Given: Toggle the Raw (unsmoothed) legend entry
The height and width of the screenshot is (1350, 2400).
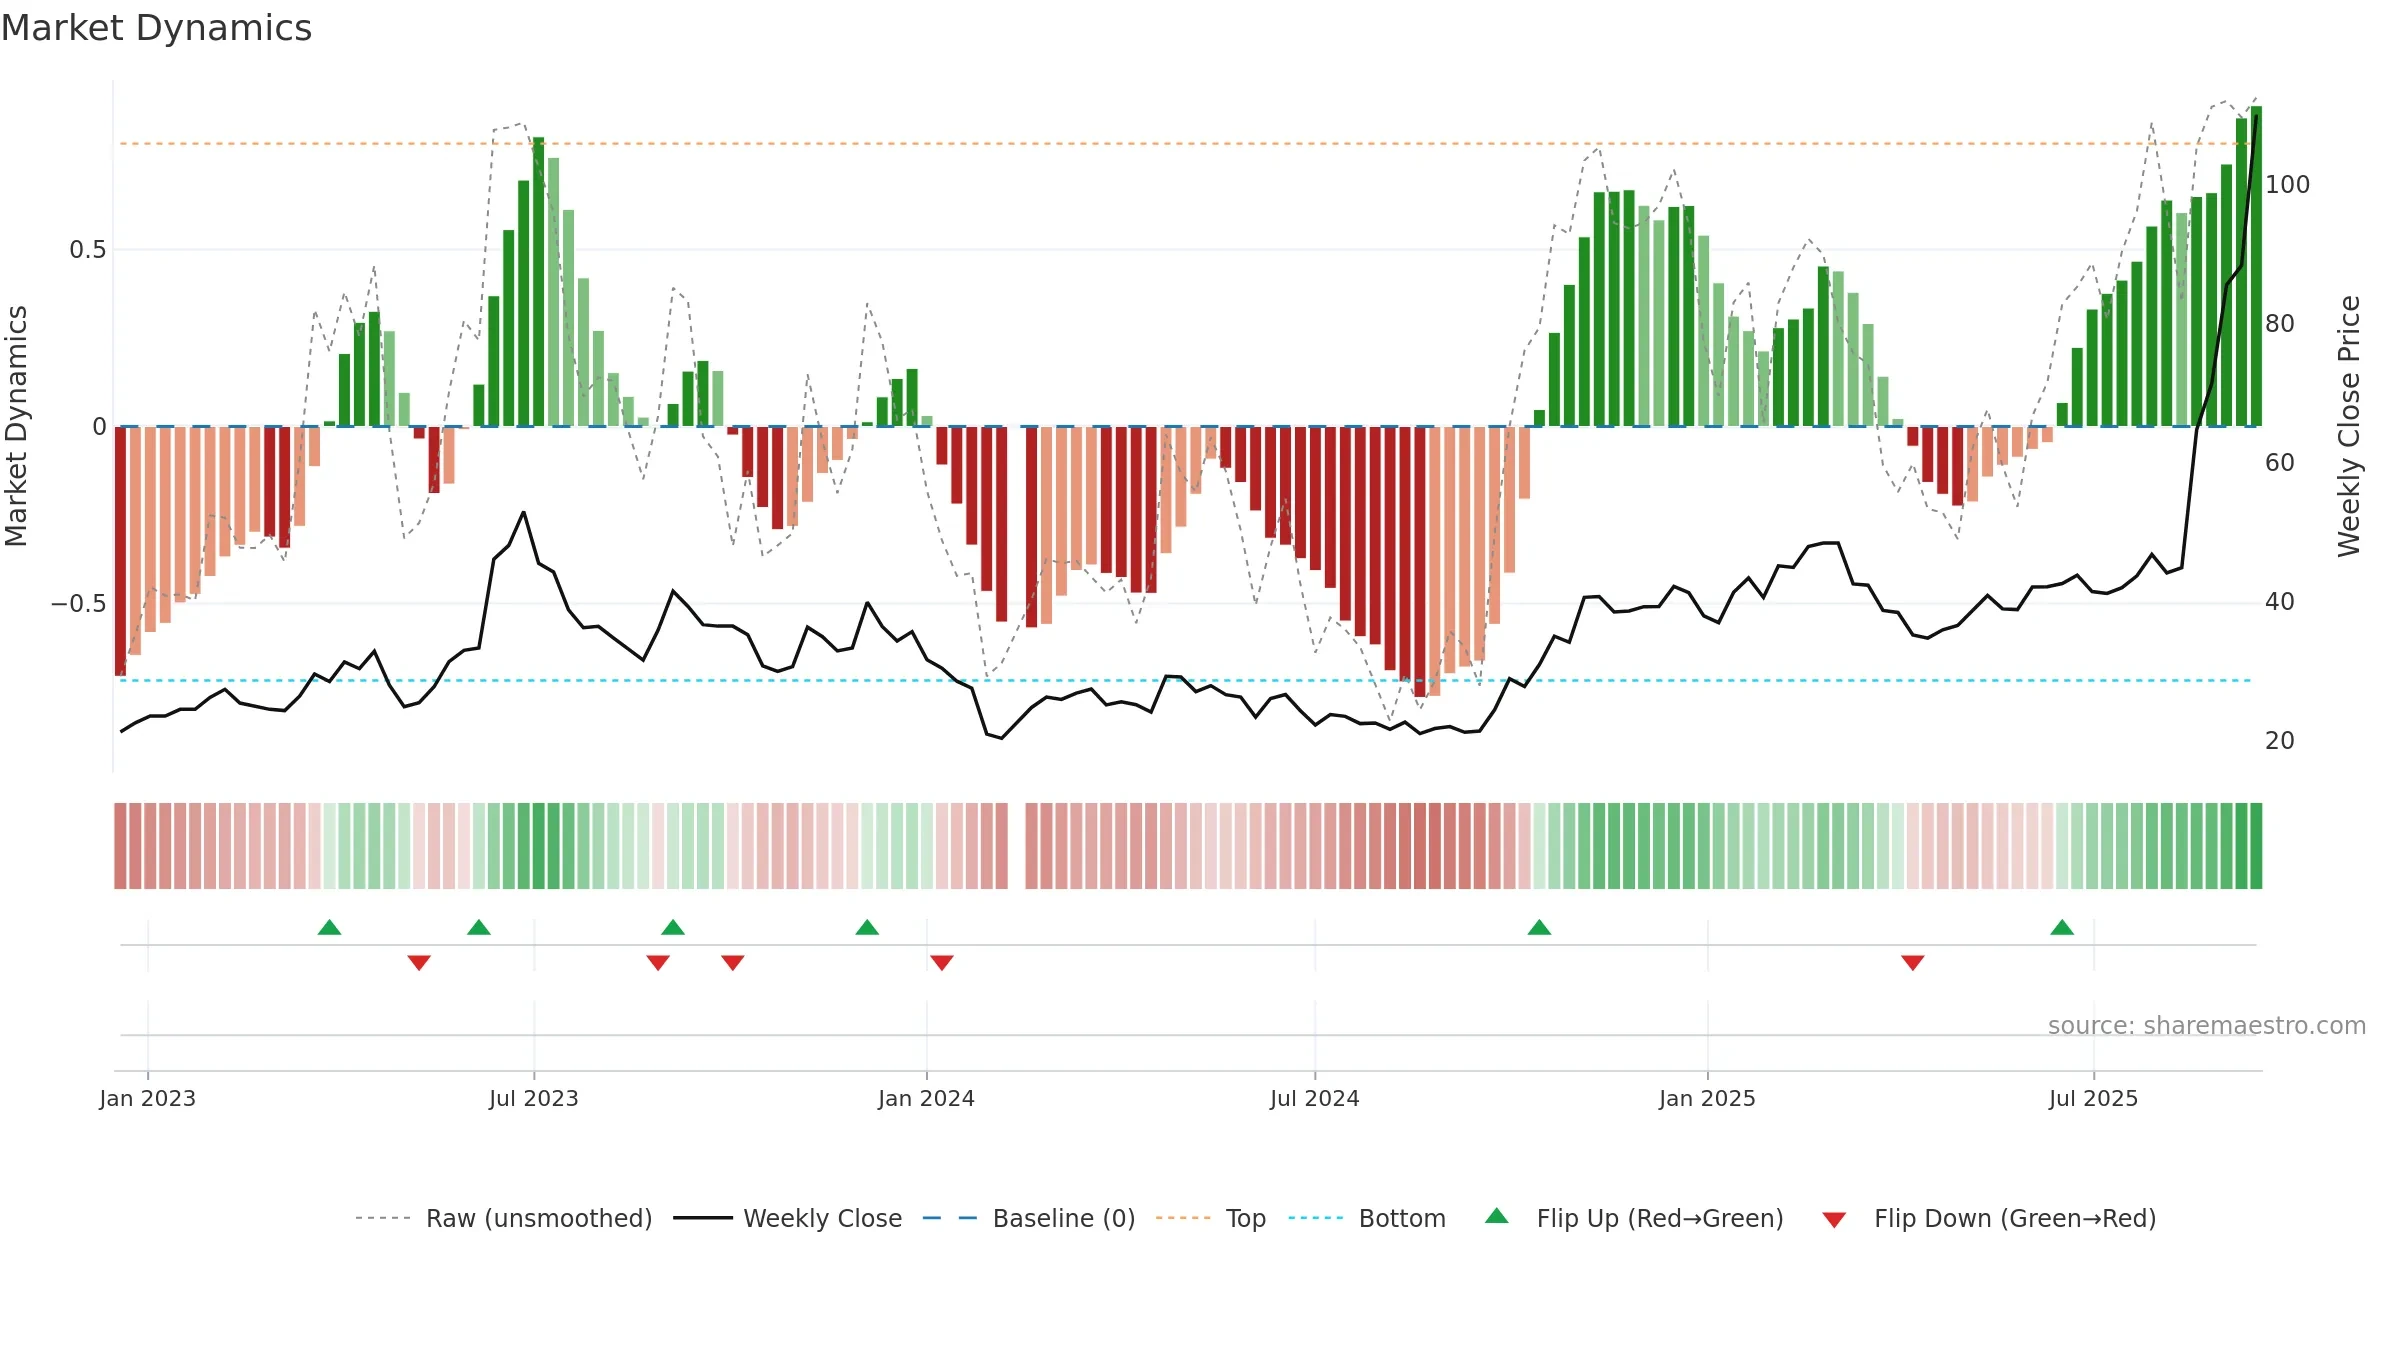Looking at the screenshot, I should (x=504, y=1218).
